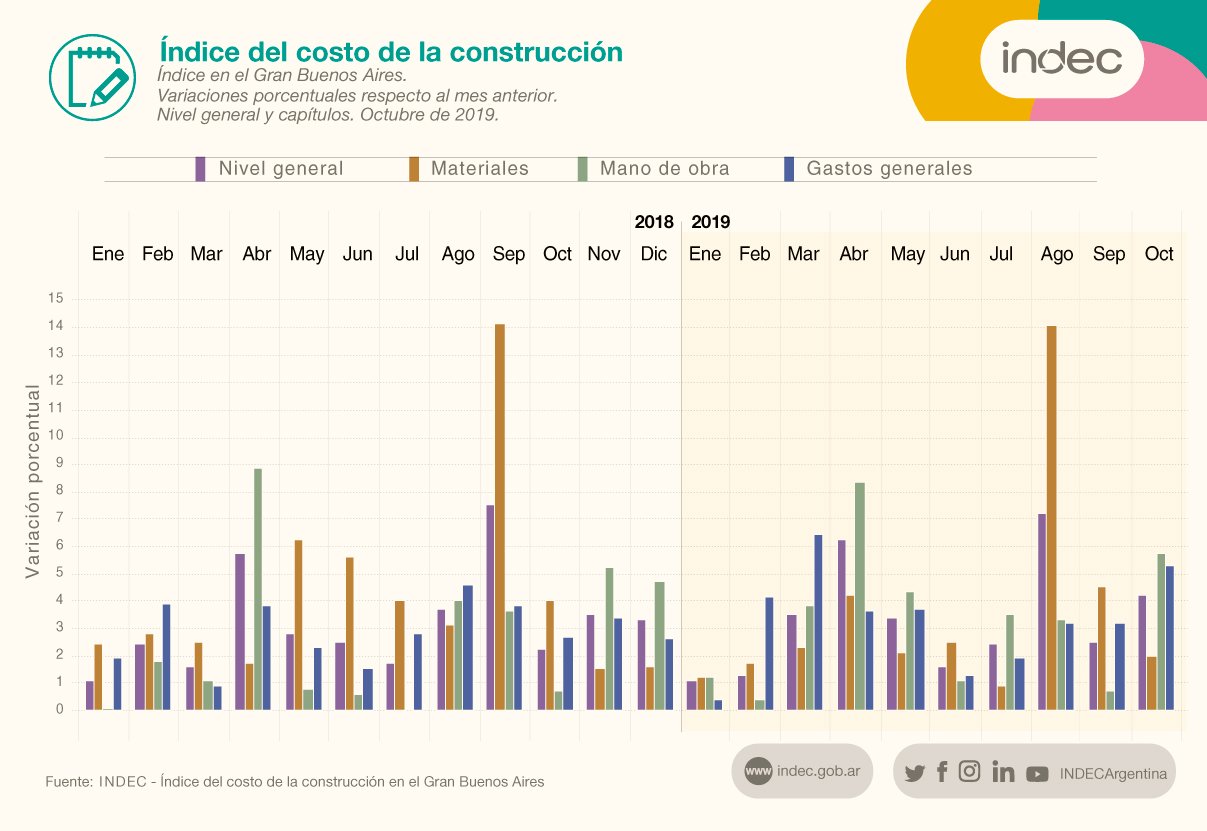The height and width of the screenshot is (831, 1207).
Task: Select the purple Nivel general swatch
Action: pyautogui.click(x=201, y=169)
